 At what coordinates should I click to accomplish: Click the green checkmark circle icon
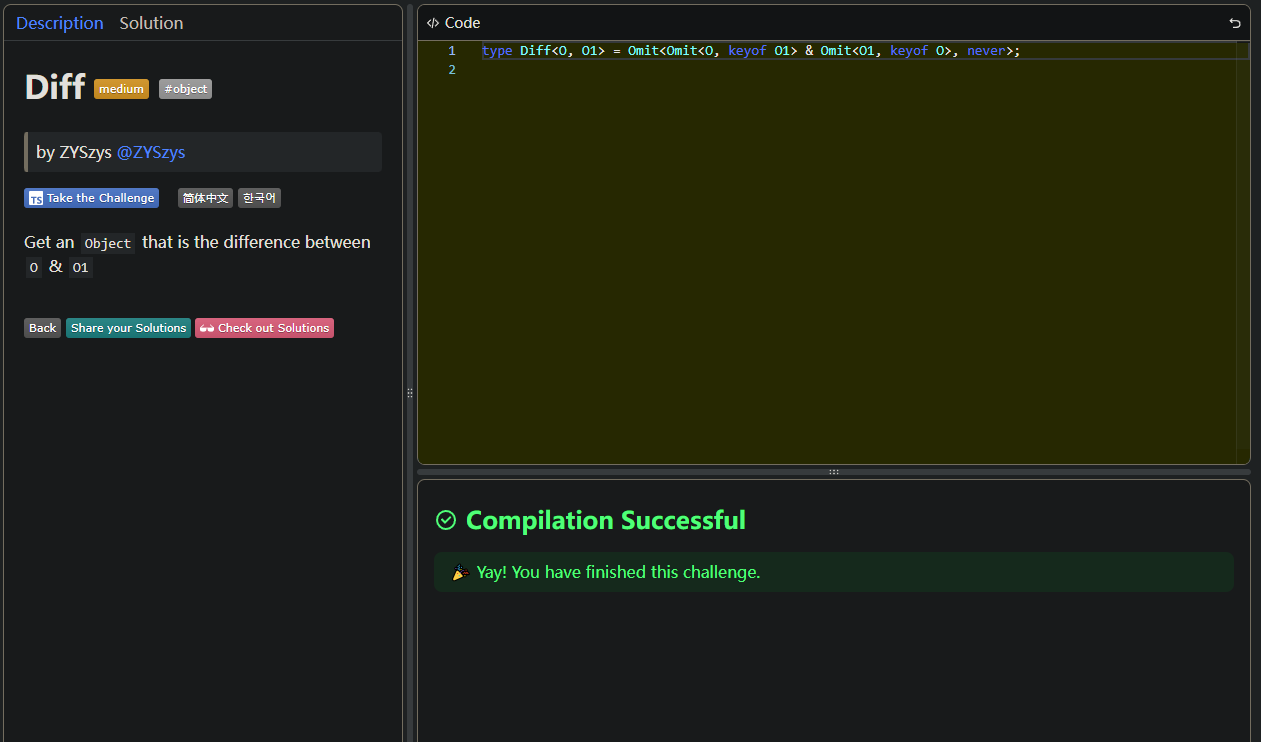(446, 520)
